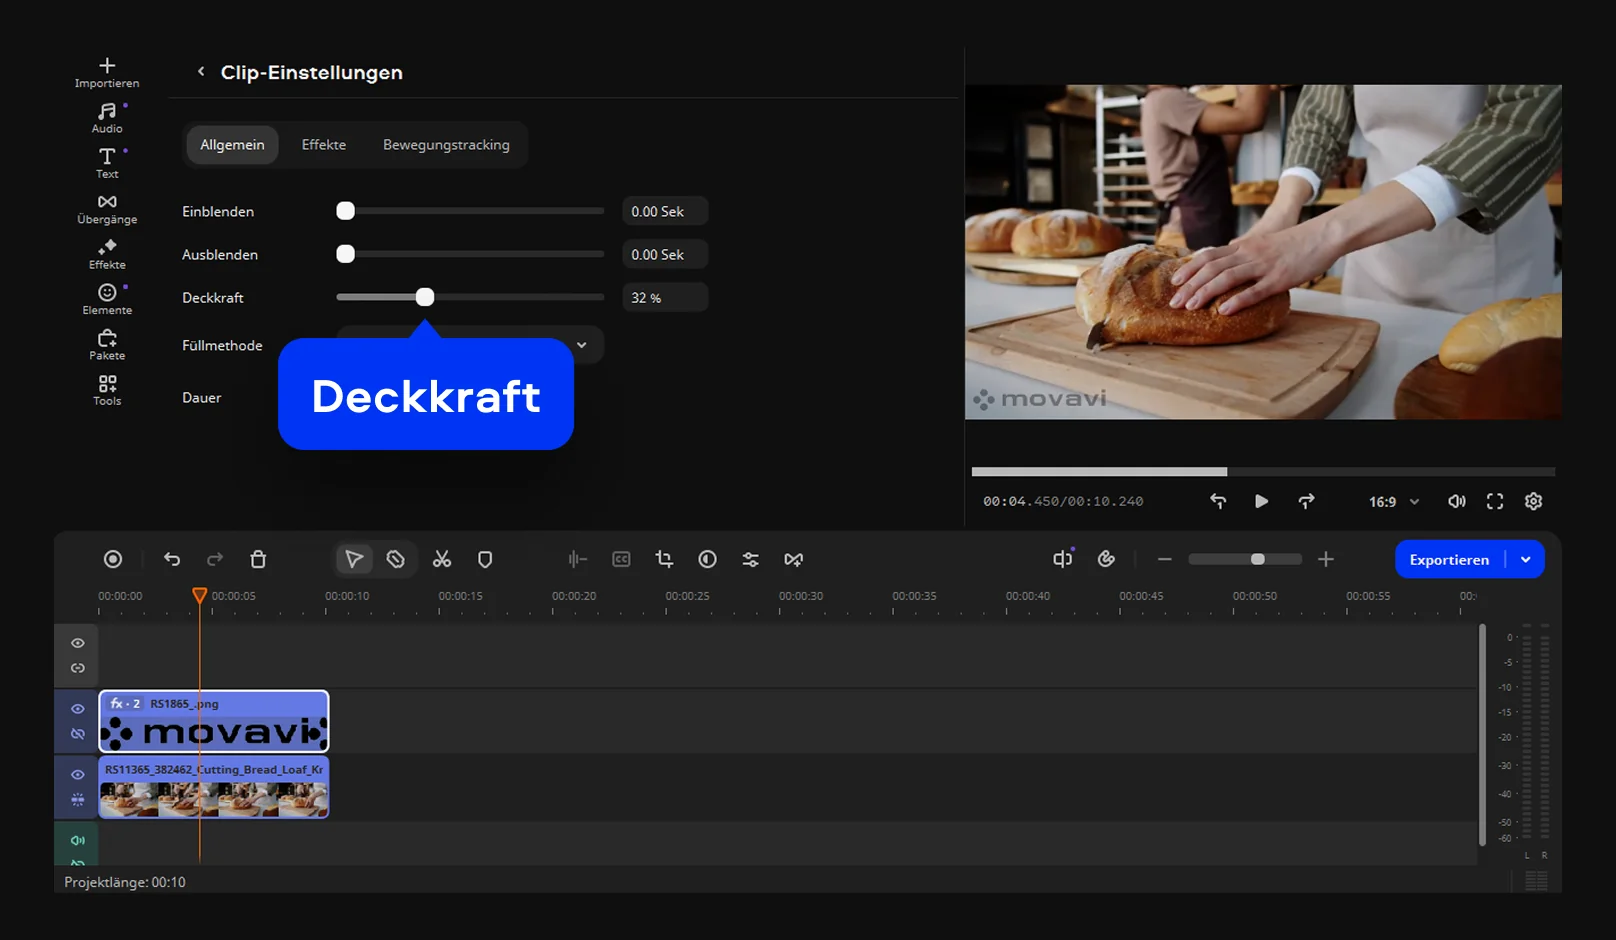Screen dimensions: 1616x940
Task: Open the audio detach waveform tool
Action: pos(578,559)
